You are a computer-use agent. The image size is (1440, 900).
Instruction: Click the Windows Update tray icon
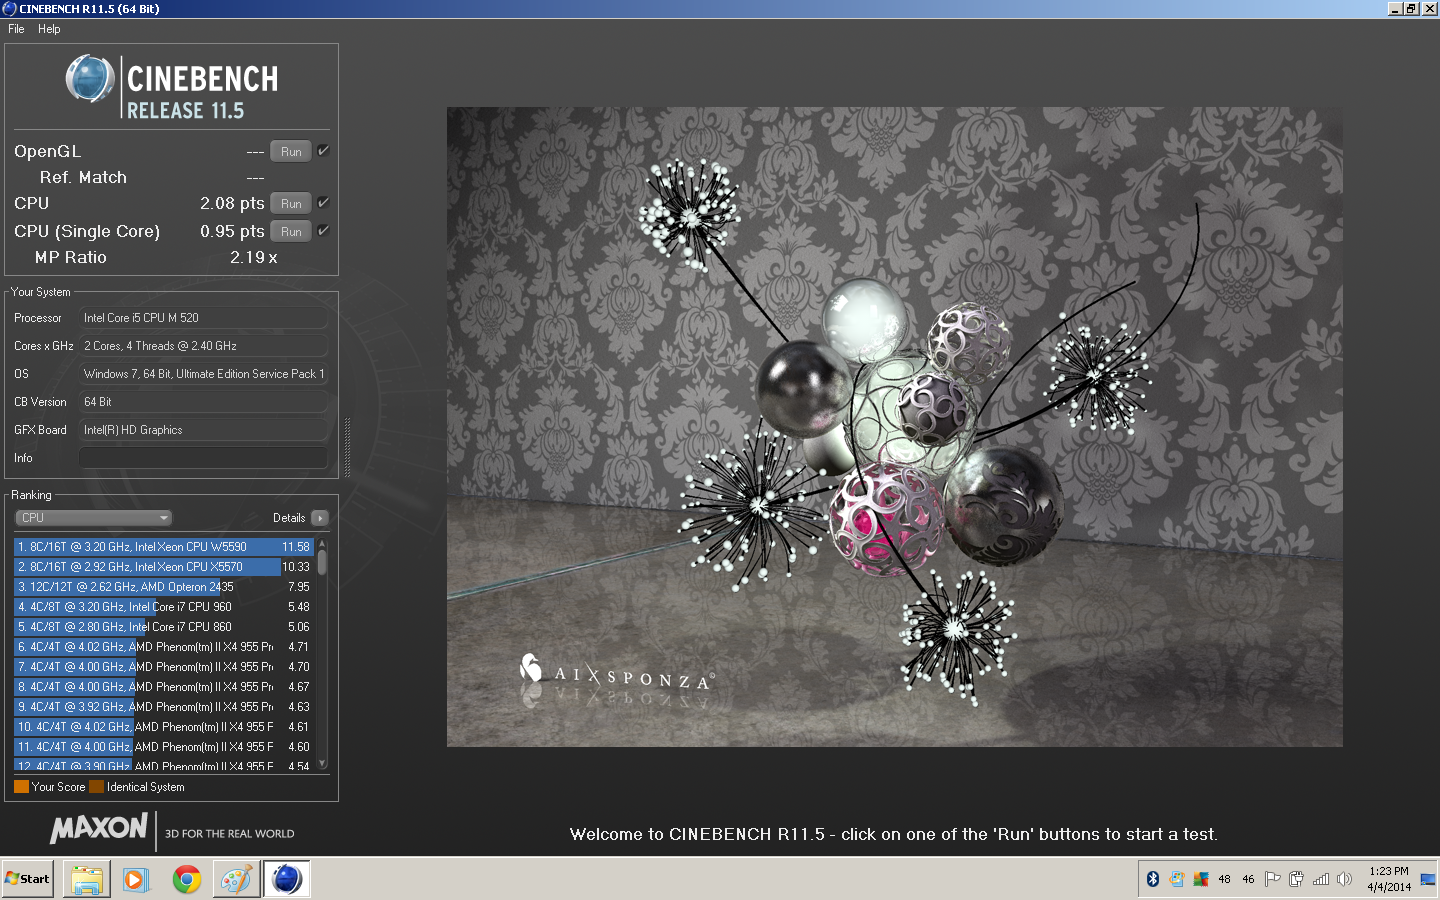pyautogui.click(x=1177, y=879)
